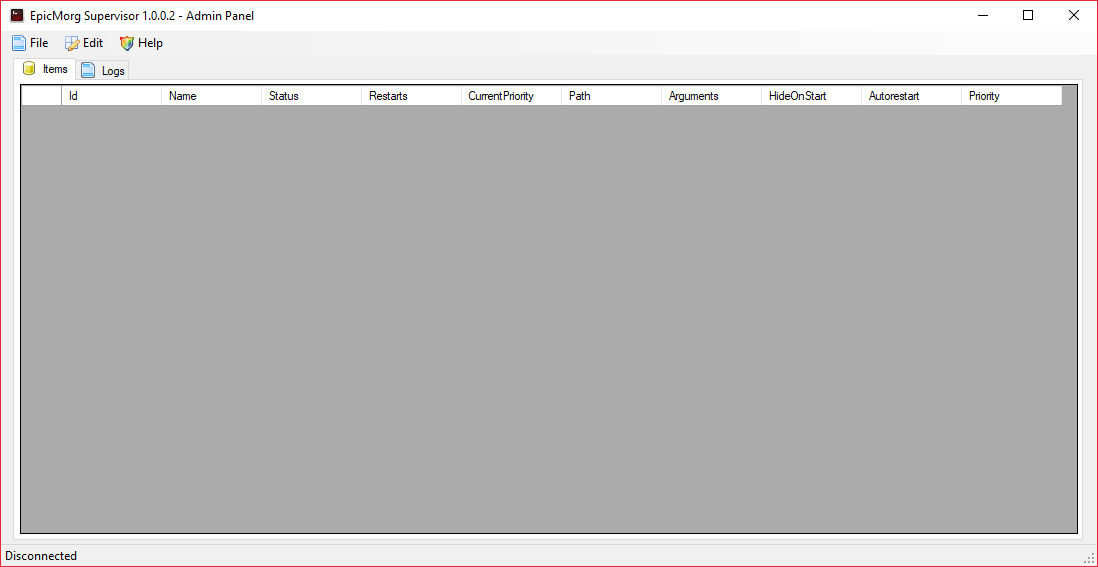Viewport: 1098px width, 567px height.
Task: Sort by the Status column header
Action: (x=312, y=97)
